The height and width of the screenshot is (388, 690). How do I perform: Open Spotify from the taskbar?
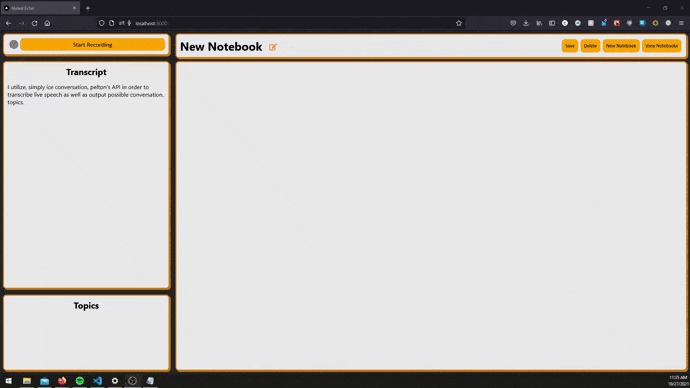[80, 381]
